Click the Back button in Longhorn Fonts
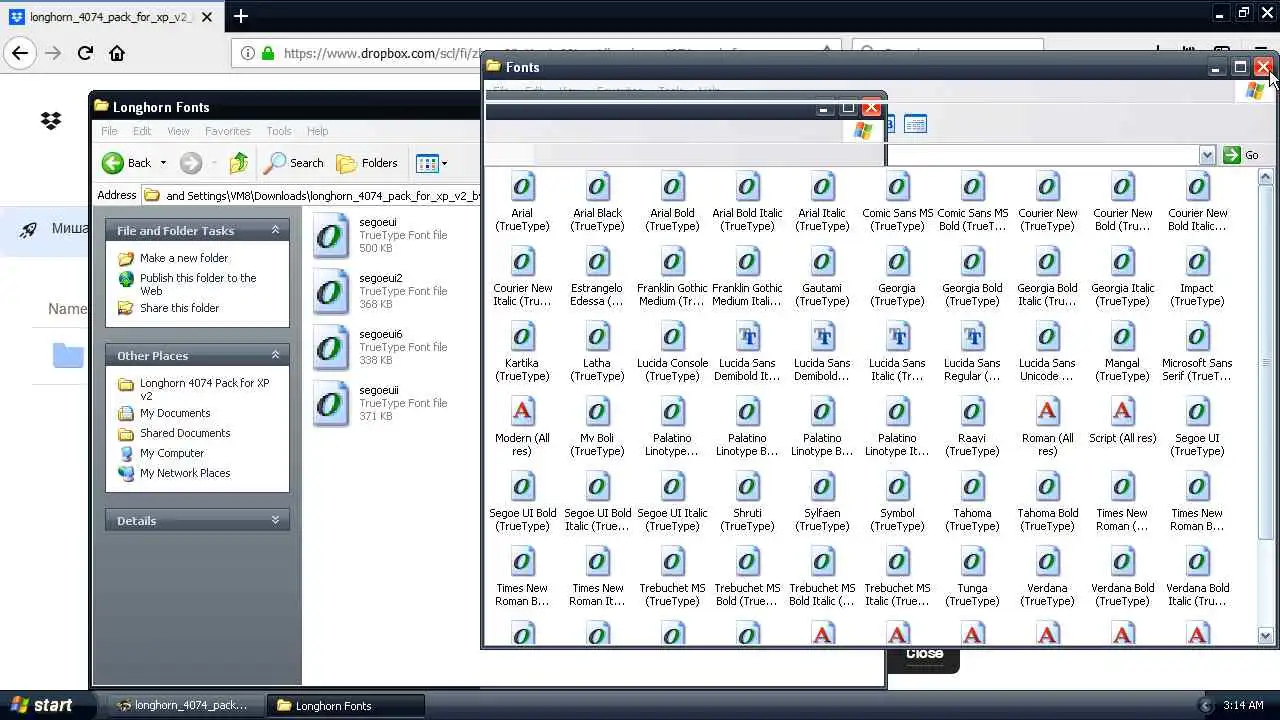This screenshot has width=1280, height=720. pos(127,163)
